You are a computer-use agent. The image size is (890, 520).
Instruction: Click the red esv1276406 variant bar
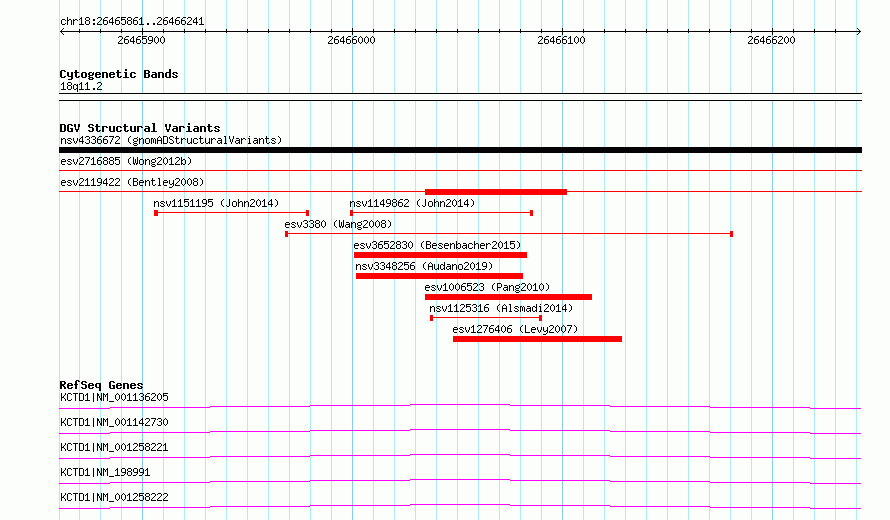click(537, 339)
